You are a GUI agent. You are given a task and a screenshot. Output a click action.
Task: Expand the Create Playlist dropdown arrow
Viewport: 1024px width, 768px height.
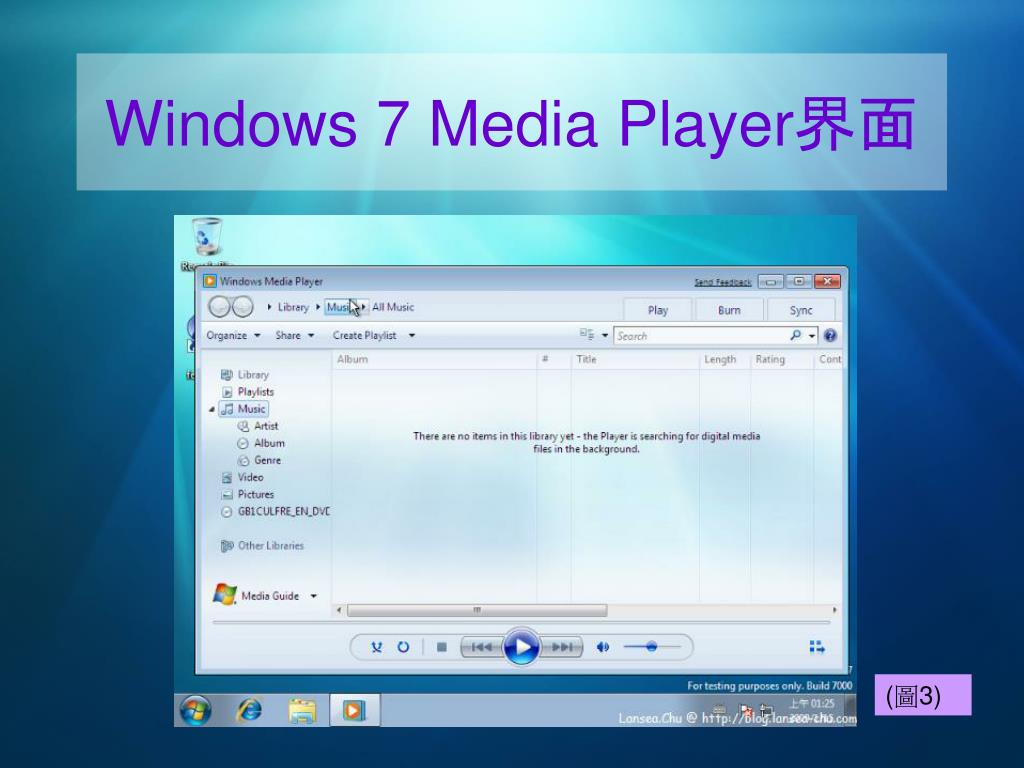[x=412, y=336]
